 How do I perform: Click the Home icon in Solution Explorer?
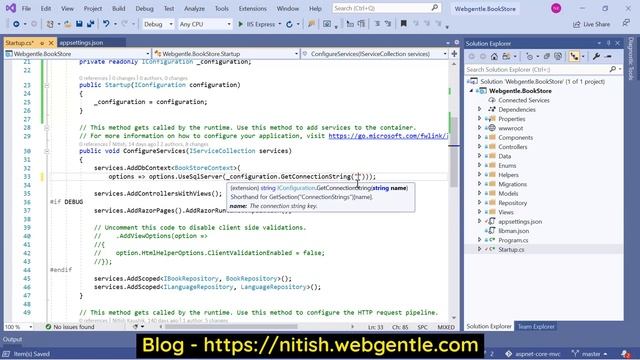tap(494, 56)
